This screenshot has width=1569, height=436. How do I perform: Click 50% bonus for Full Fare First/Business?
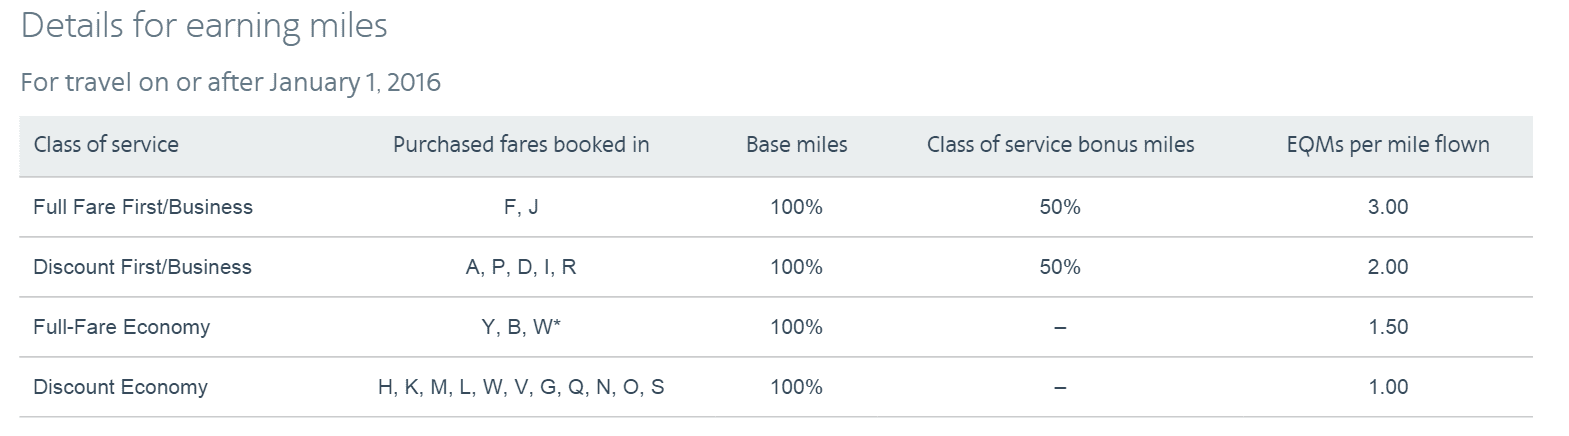pos(1059,207)
